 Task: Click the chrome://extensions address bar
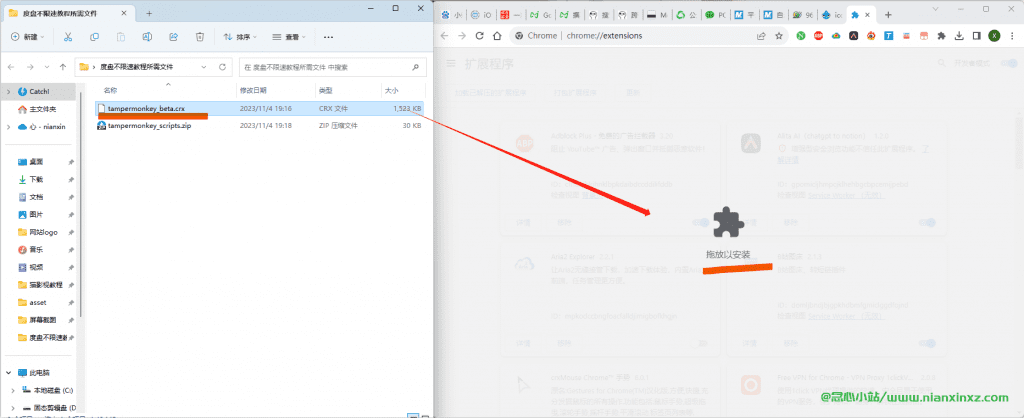(x=633, y=36)
